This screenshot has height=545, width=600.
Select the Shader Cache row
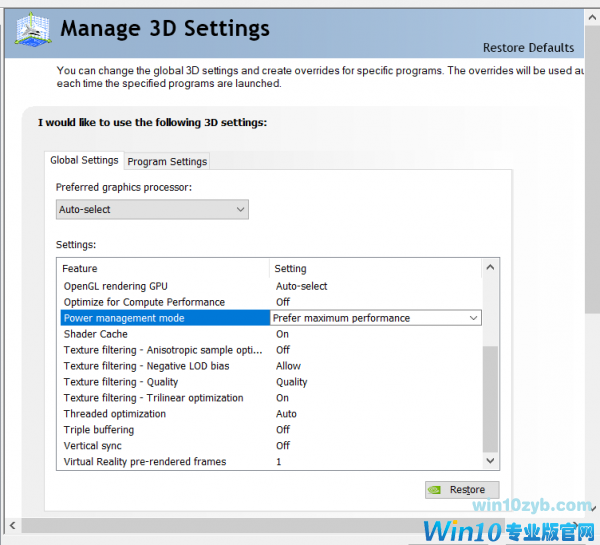pos(272,334)
